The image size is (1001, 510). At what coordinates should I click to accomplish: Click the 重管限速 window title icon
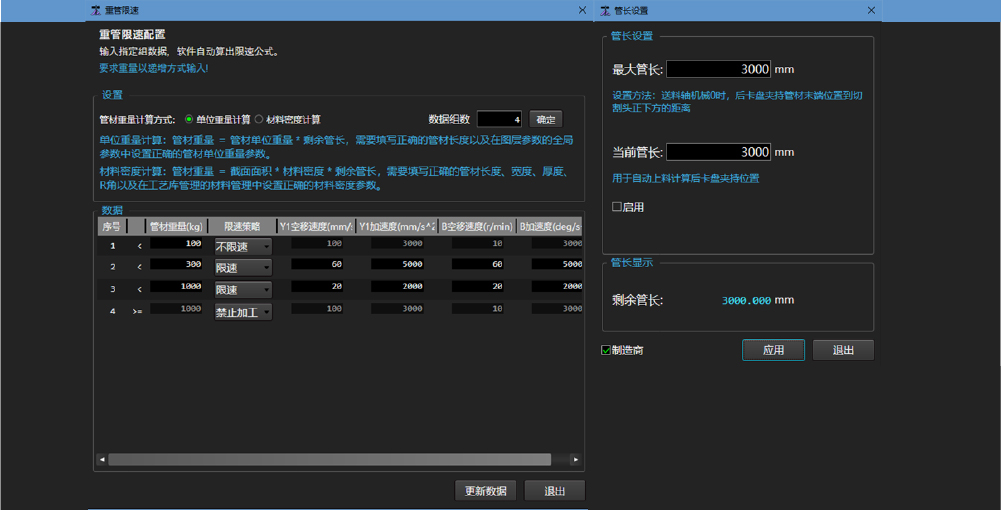(95, 10)
